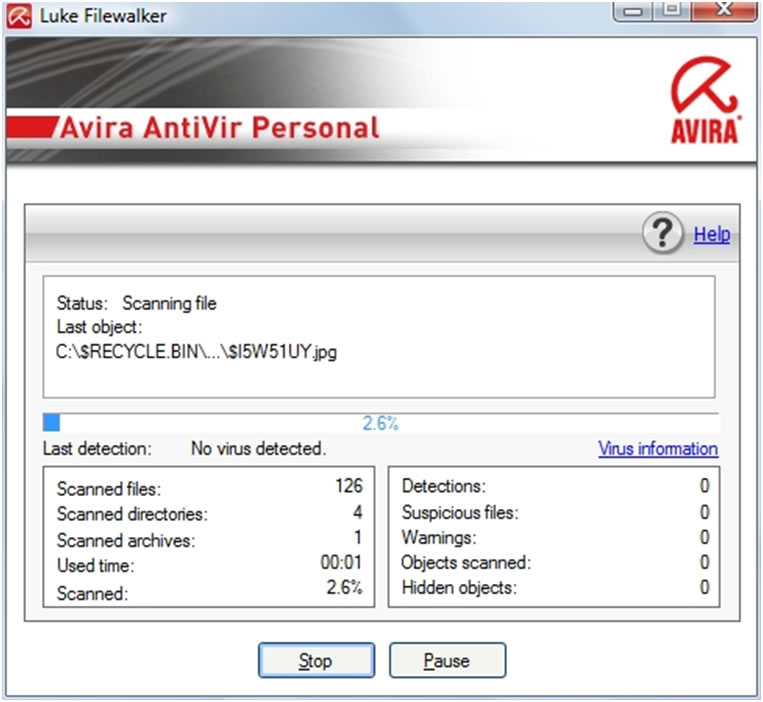This screenshot has width=763, height=702.
Task: Click the Detections count 0
Action: (x=705, y=486)
